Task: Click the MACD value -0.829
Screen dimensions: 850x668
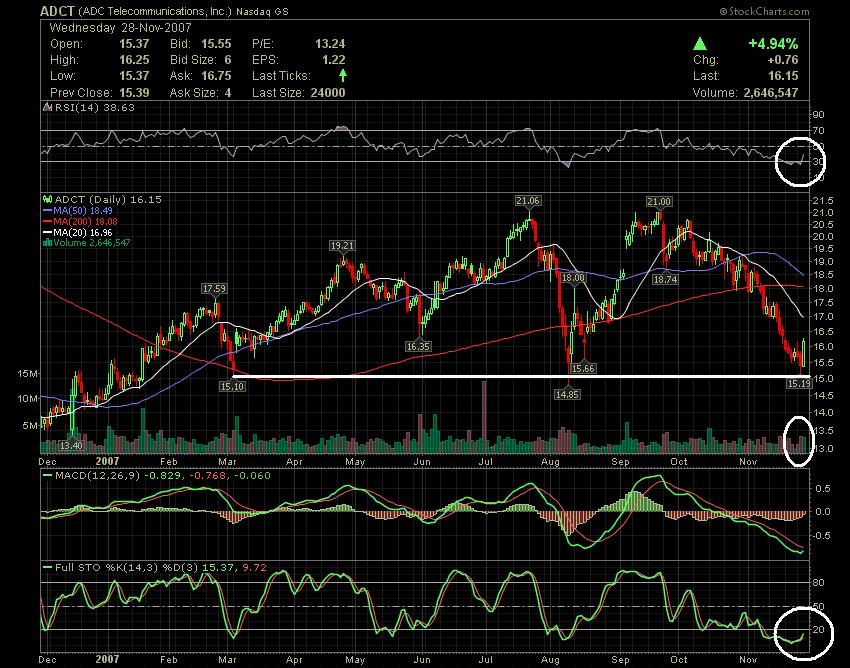Action: click(162, 476)
